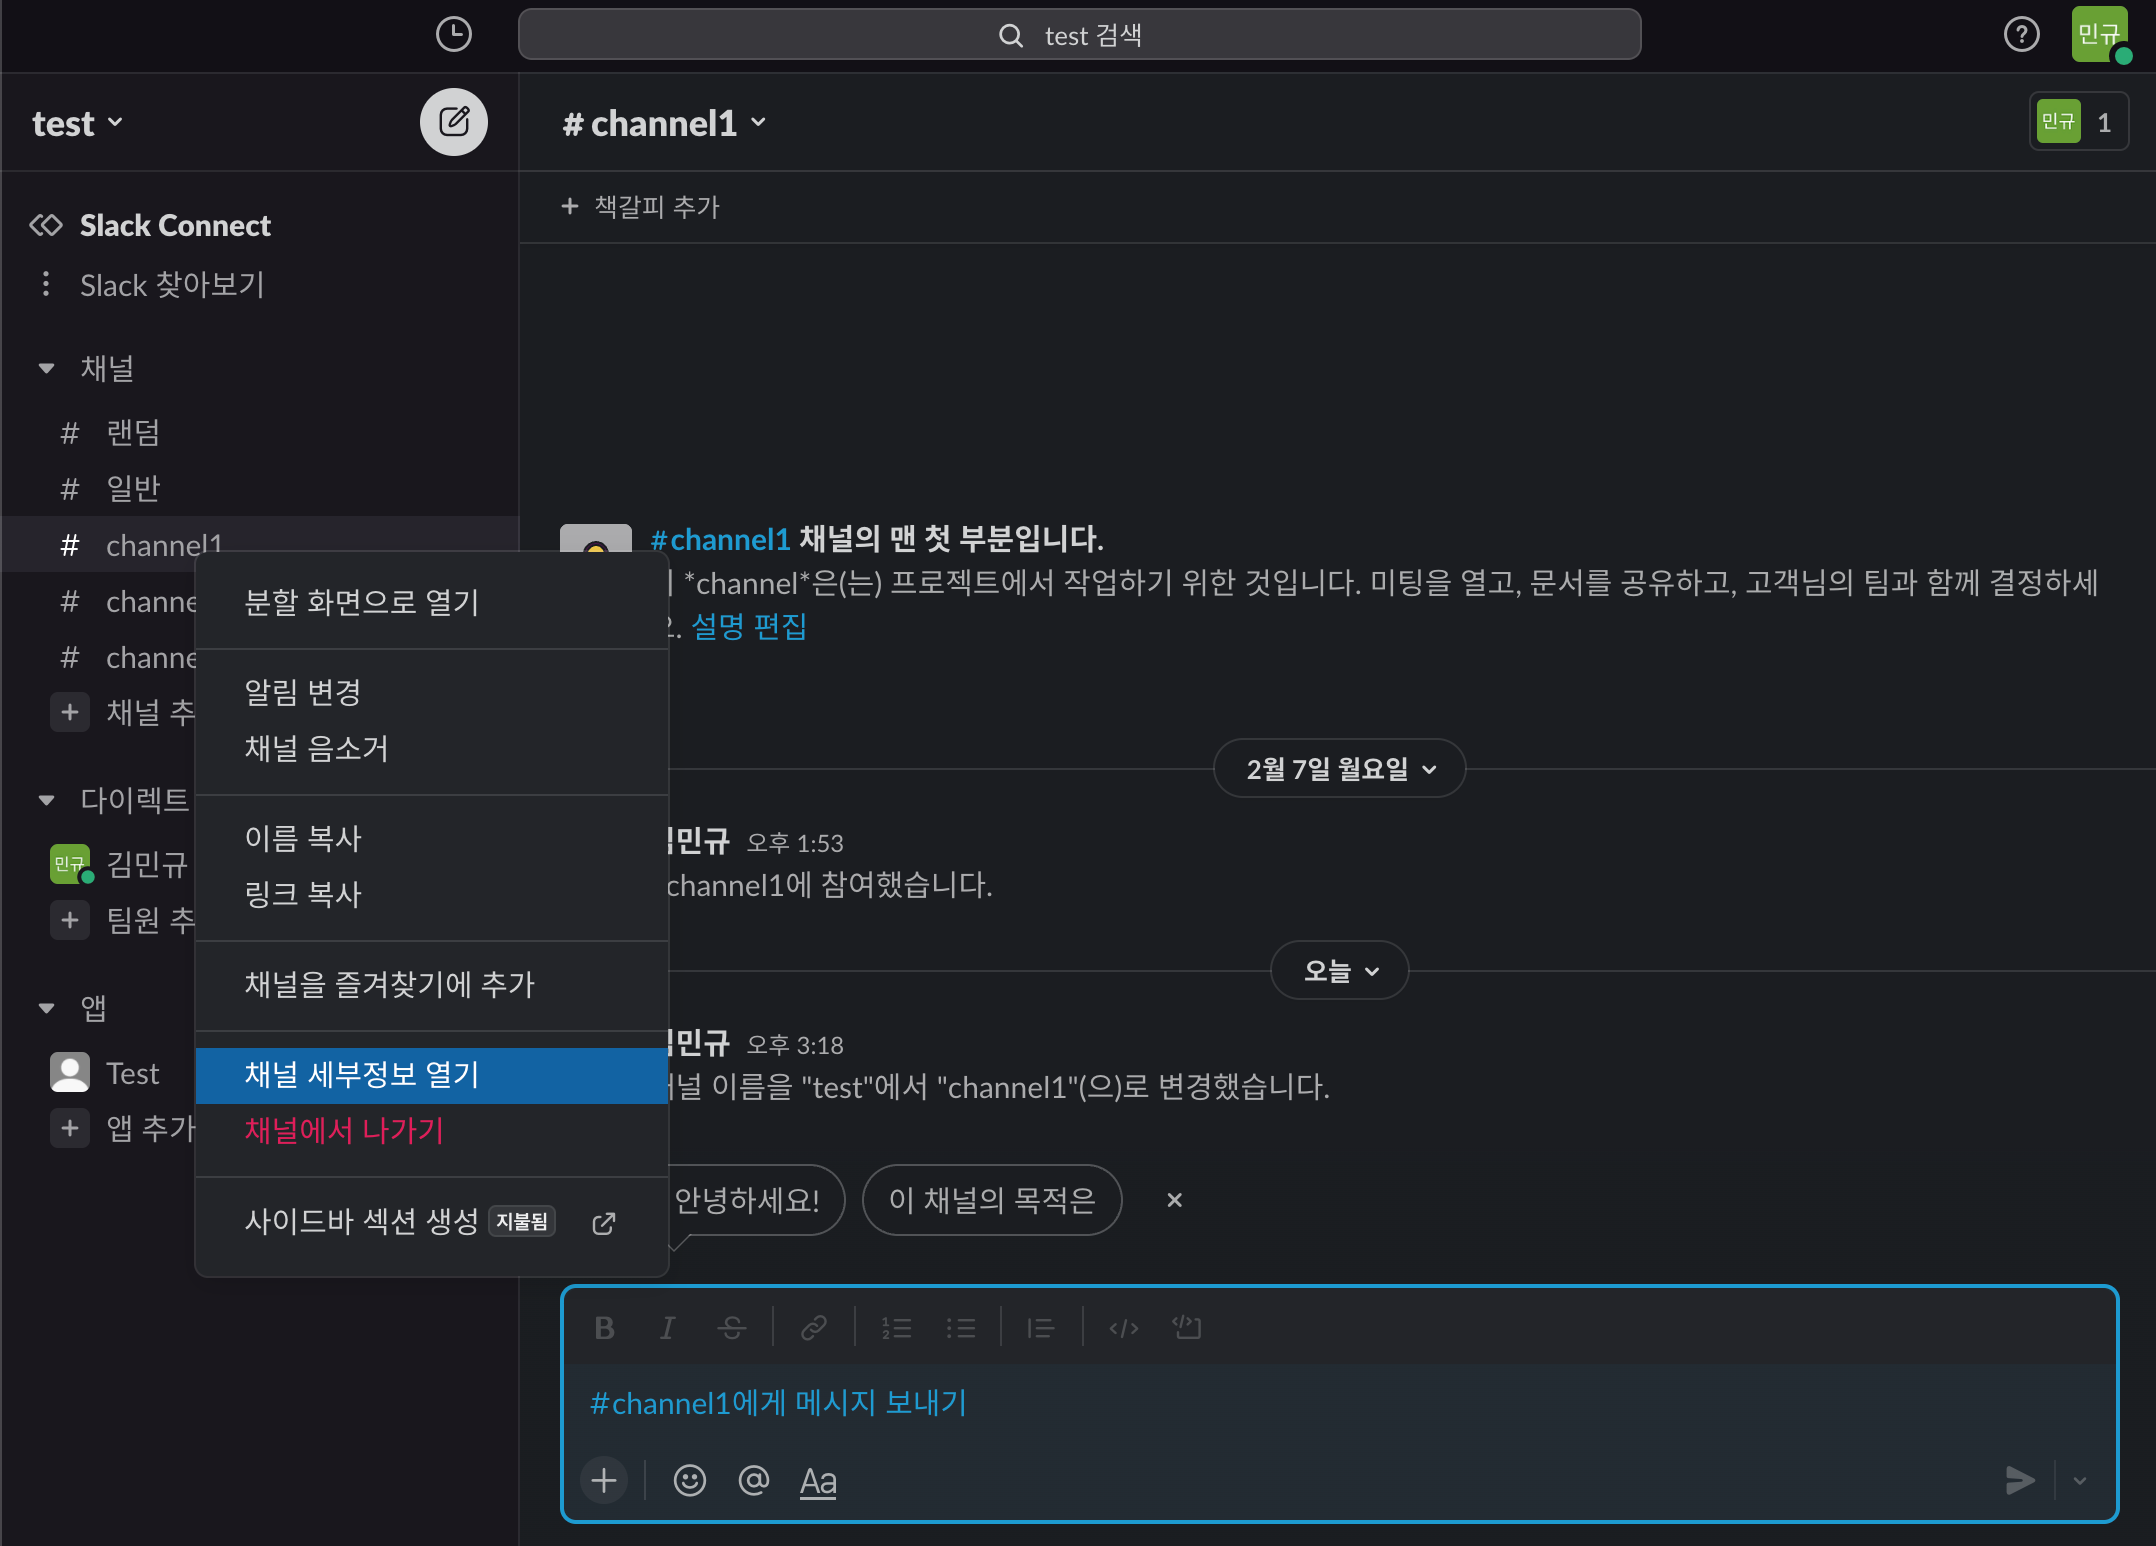This screenshot has height=1546, width=2156.
Task: Click the compose new message icon
Action: coord(453,122)
